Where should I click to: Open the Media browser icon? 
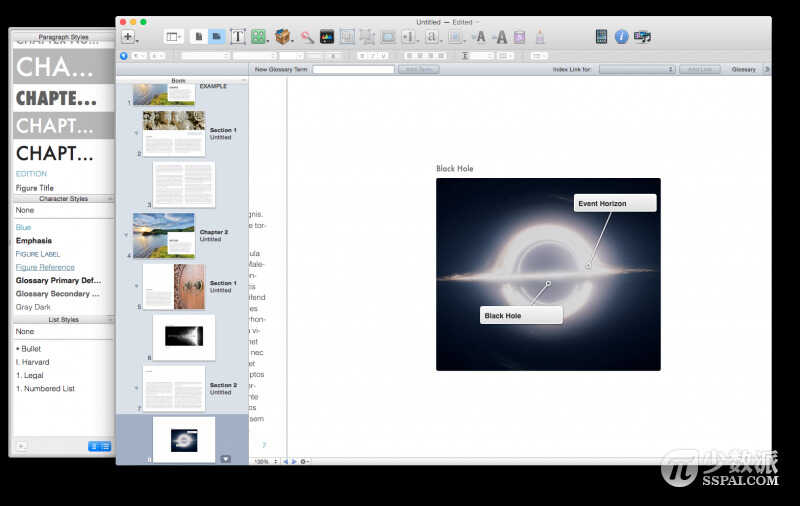(x=642, y=37)
